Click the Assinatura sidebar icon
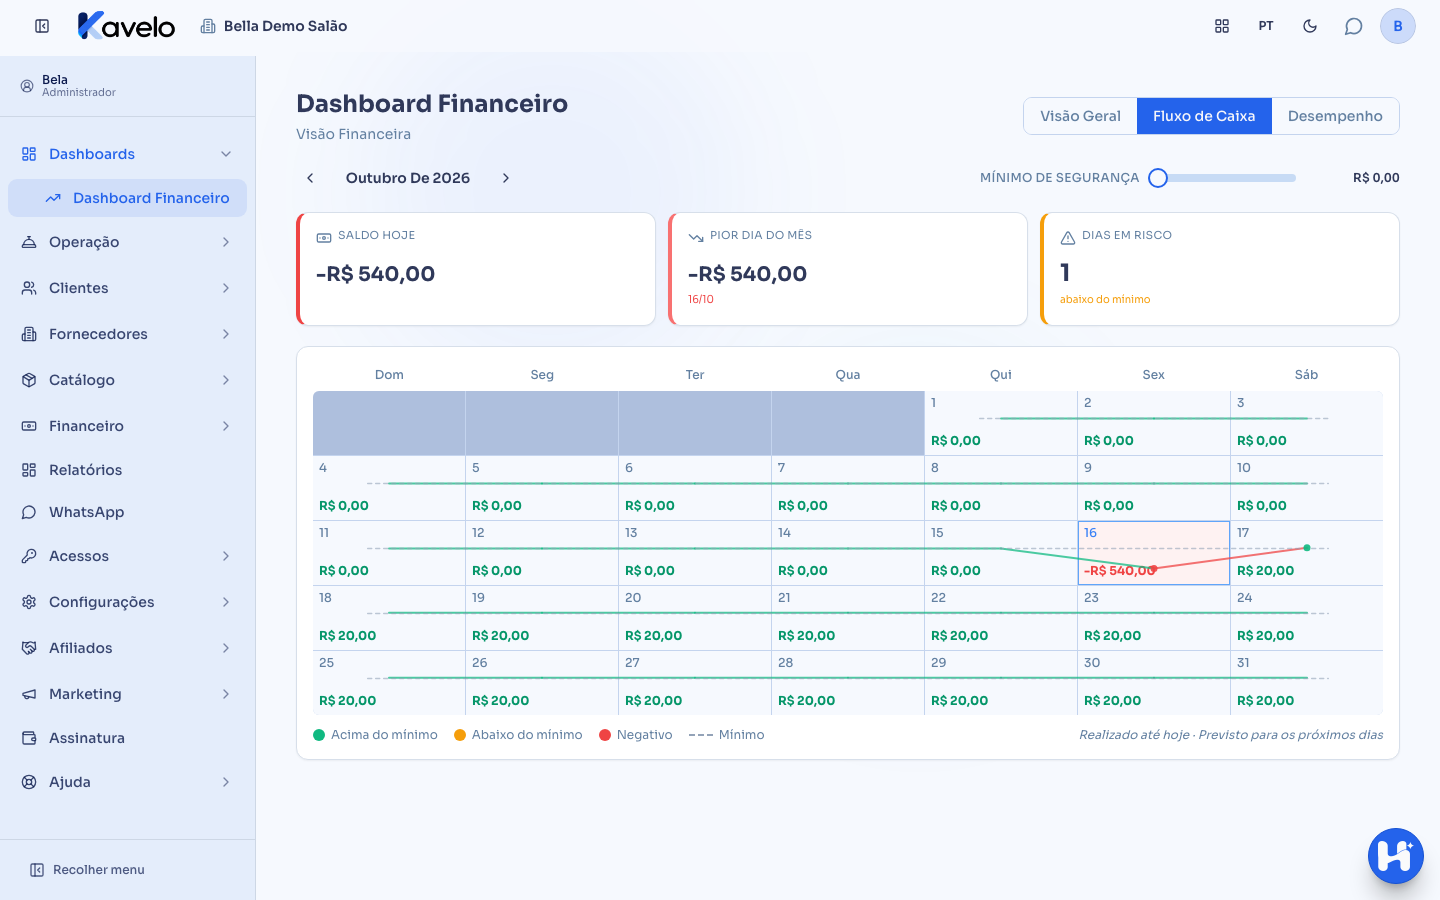Image resolution: width=1440 pixels, height=900 pixels. pos(29,738)
